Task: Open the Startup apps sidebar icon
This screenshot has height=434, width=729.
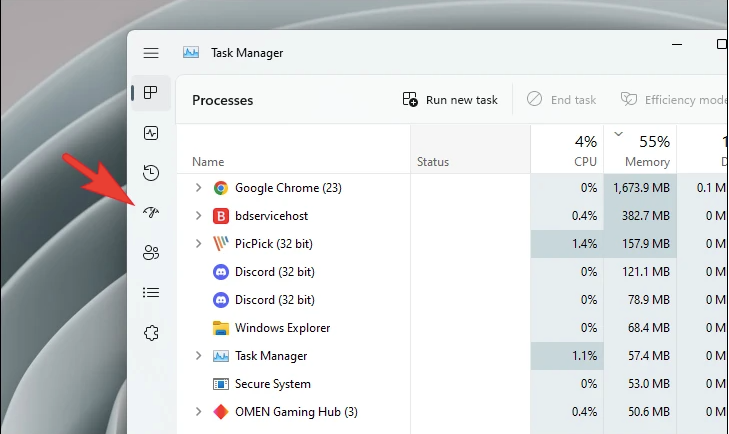Action: point(151,213)
